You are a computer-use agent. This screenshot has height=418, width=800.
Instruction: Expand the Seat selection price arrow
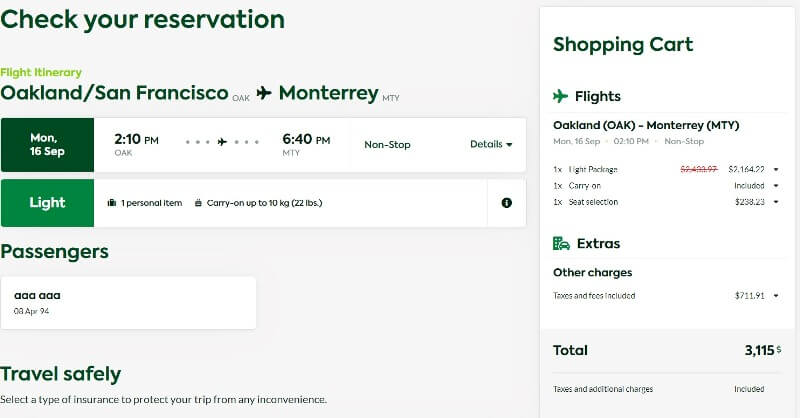point(776,202)
